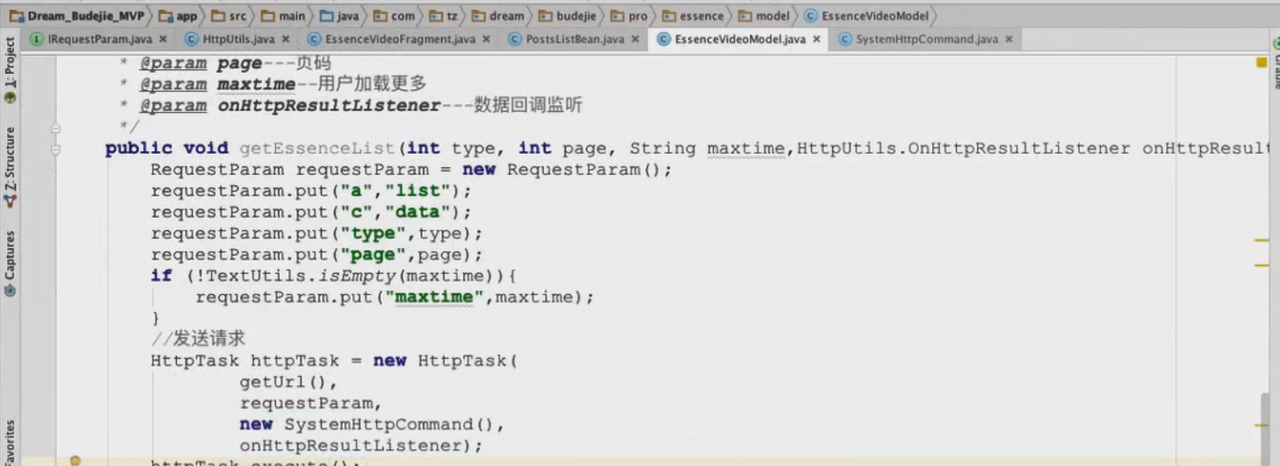
Task: Select the app breadcrumb folder
Action: tap(177, 16)
